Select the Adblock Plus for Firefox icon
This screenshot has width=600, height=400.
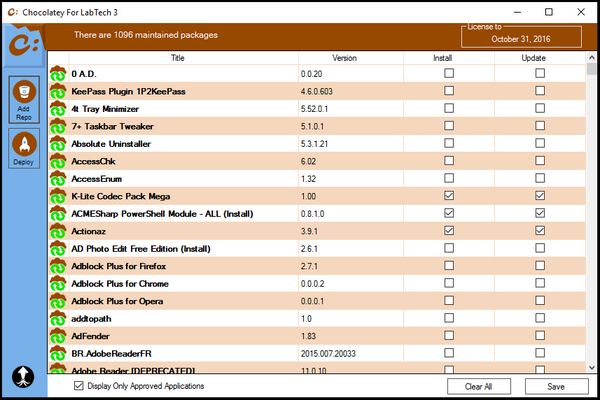[x=58, y=266]
